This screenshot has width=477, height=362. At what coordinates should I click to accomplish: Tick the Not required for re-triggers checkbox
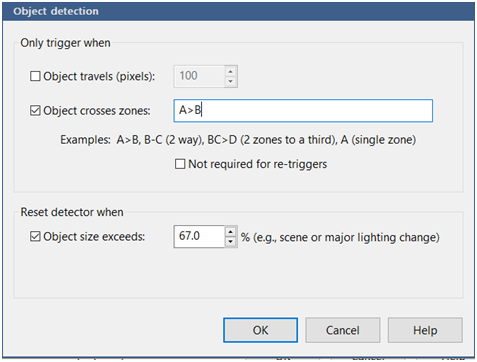pyautogui.click(x=180, y=164)
